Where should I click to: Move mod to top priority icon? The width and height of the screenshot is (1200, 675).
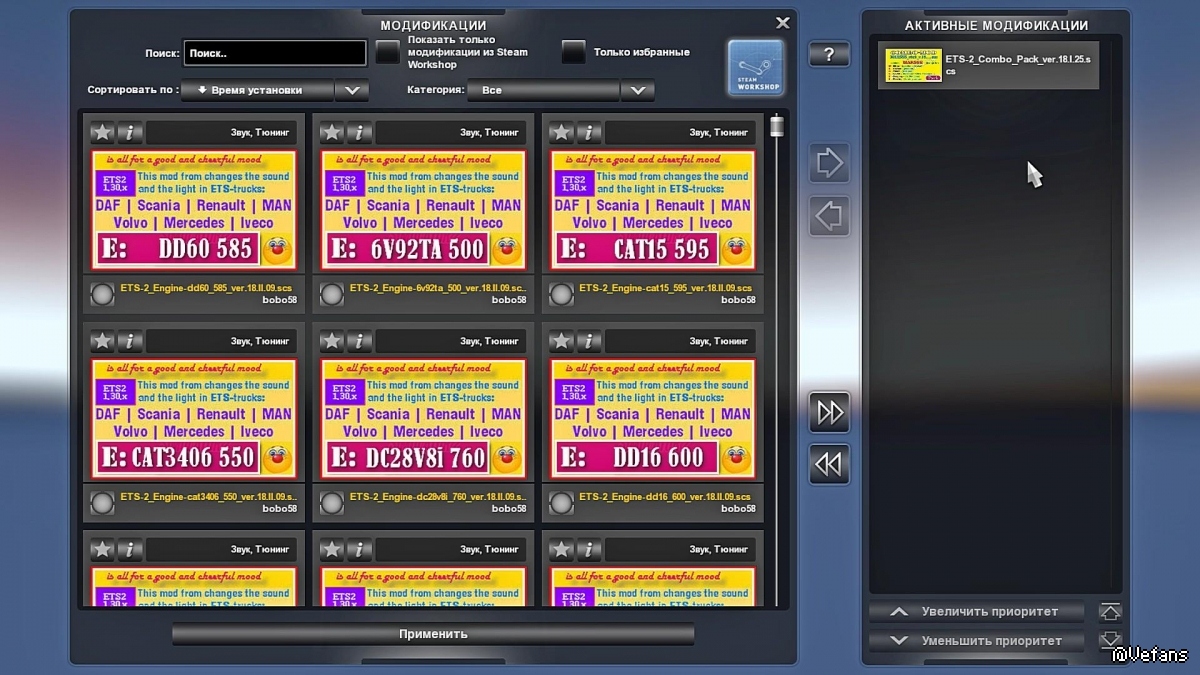point(1110,611)
